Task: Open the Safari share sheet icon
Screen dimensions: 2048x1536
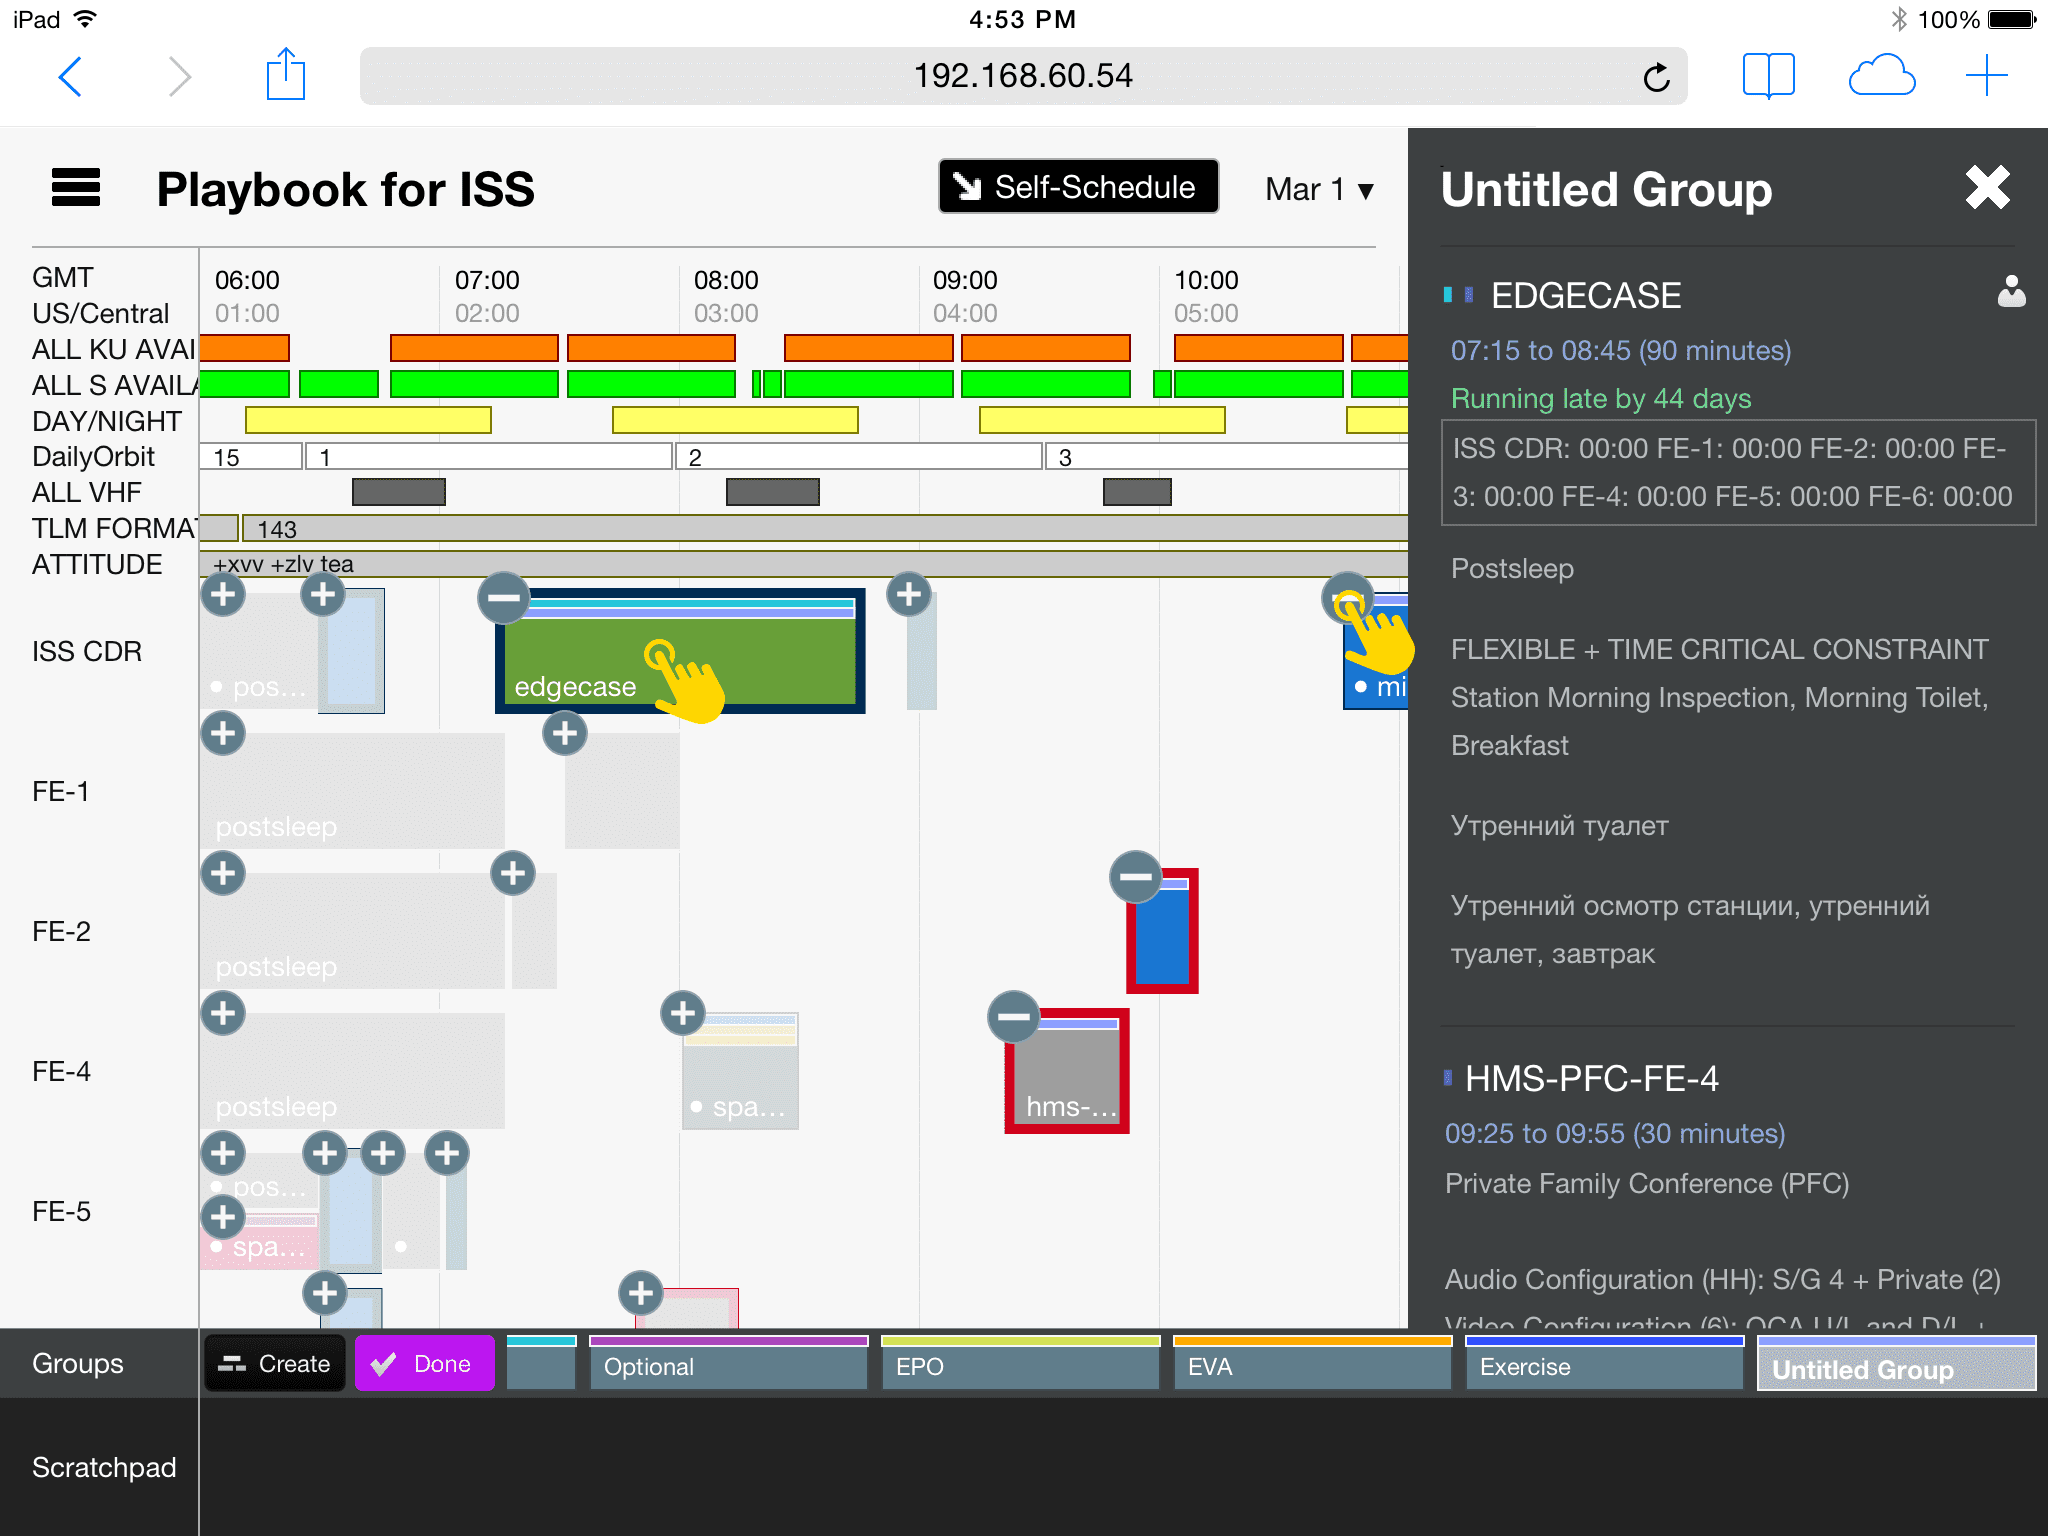Action: coord(285,74)
